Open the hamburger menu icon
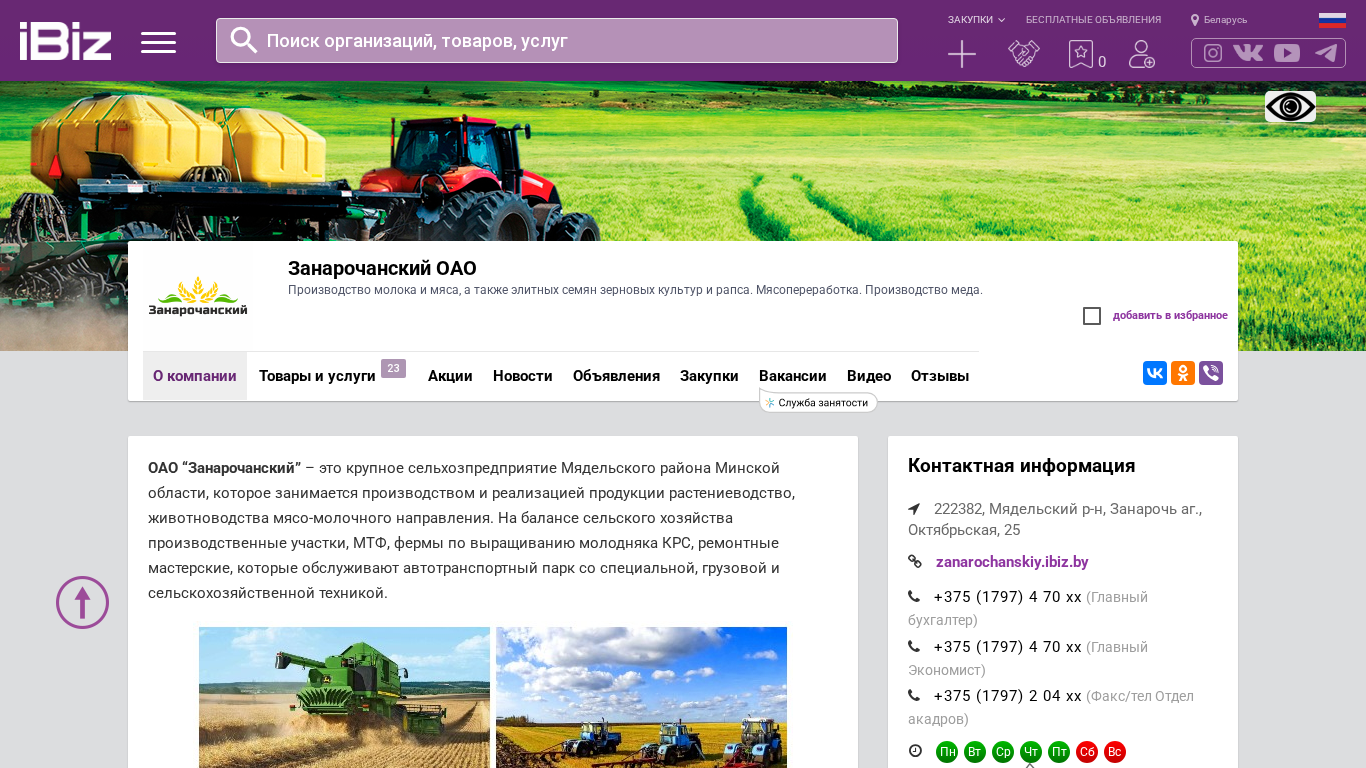The width and height of the screenshot is (1366, 768). click(x=158, y=42)
